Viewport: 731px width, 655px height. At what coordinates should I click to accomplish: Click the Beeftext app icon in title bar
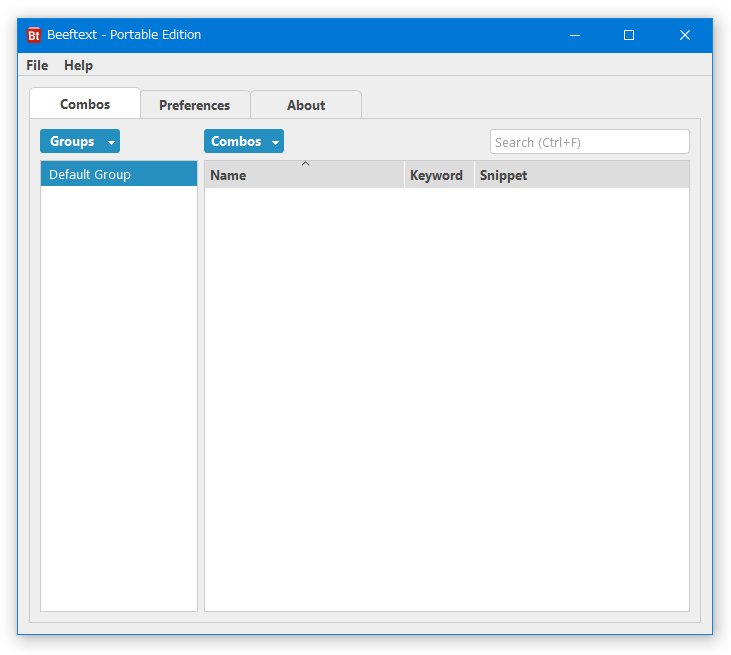(x=34, y=35)
